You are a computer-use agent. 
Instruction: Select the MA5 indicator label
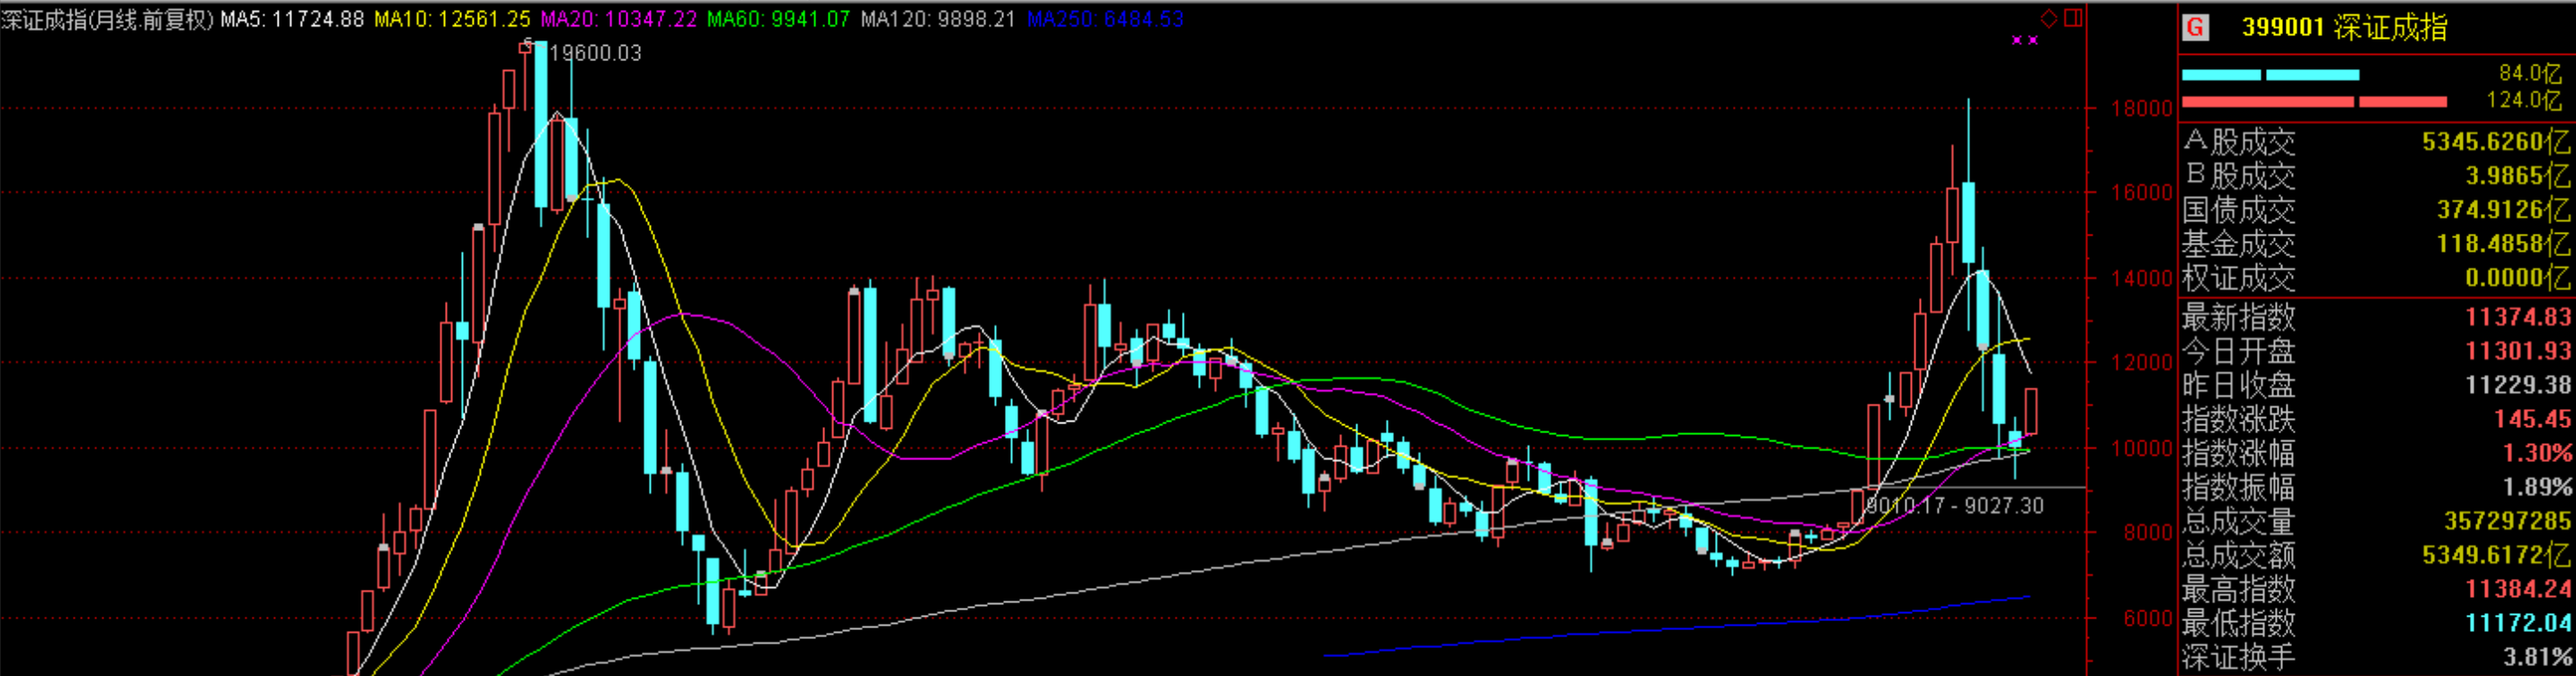tap(292, 20)
